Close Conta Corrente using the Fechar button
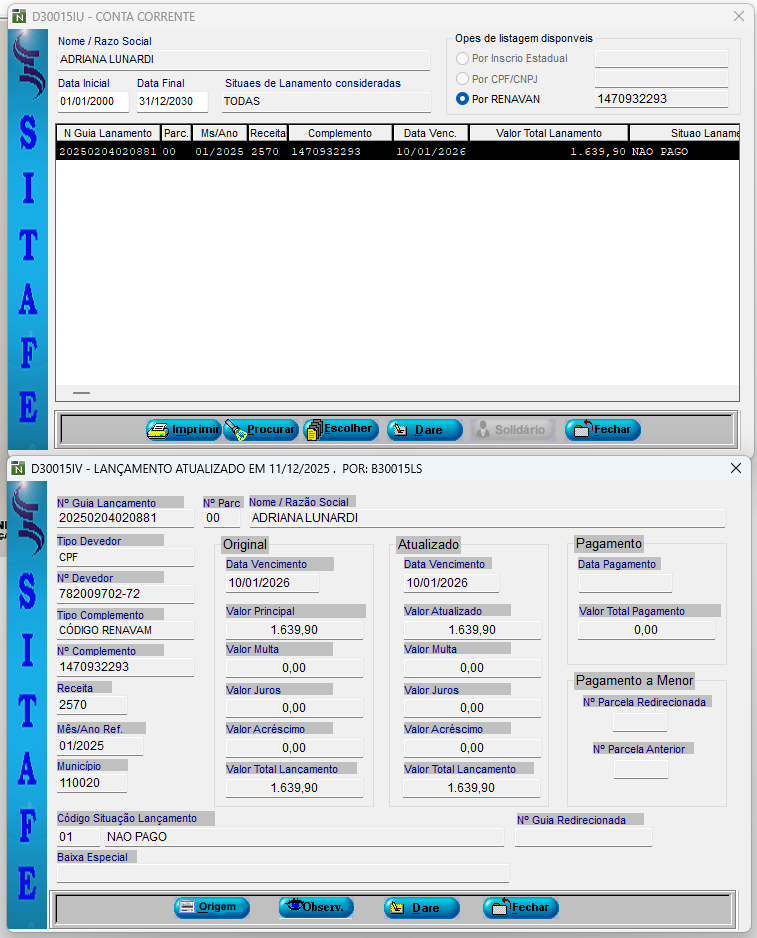Image resolution: width=757 pixels, height=938 pixels. pos(602,430)
